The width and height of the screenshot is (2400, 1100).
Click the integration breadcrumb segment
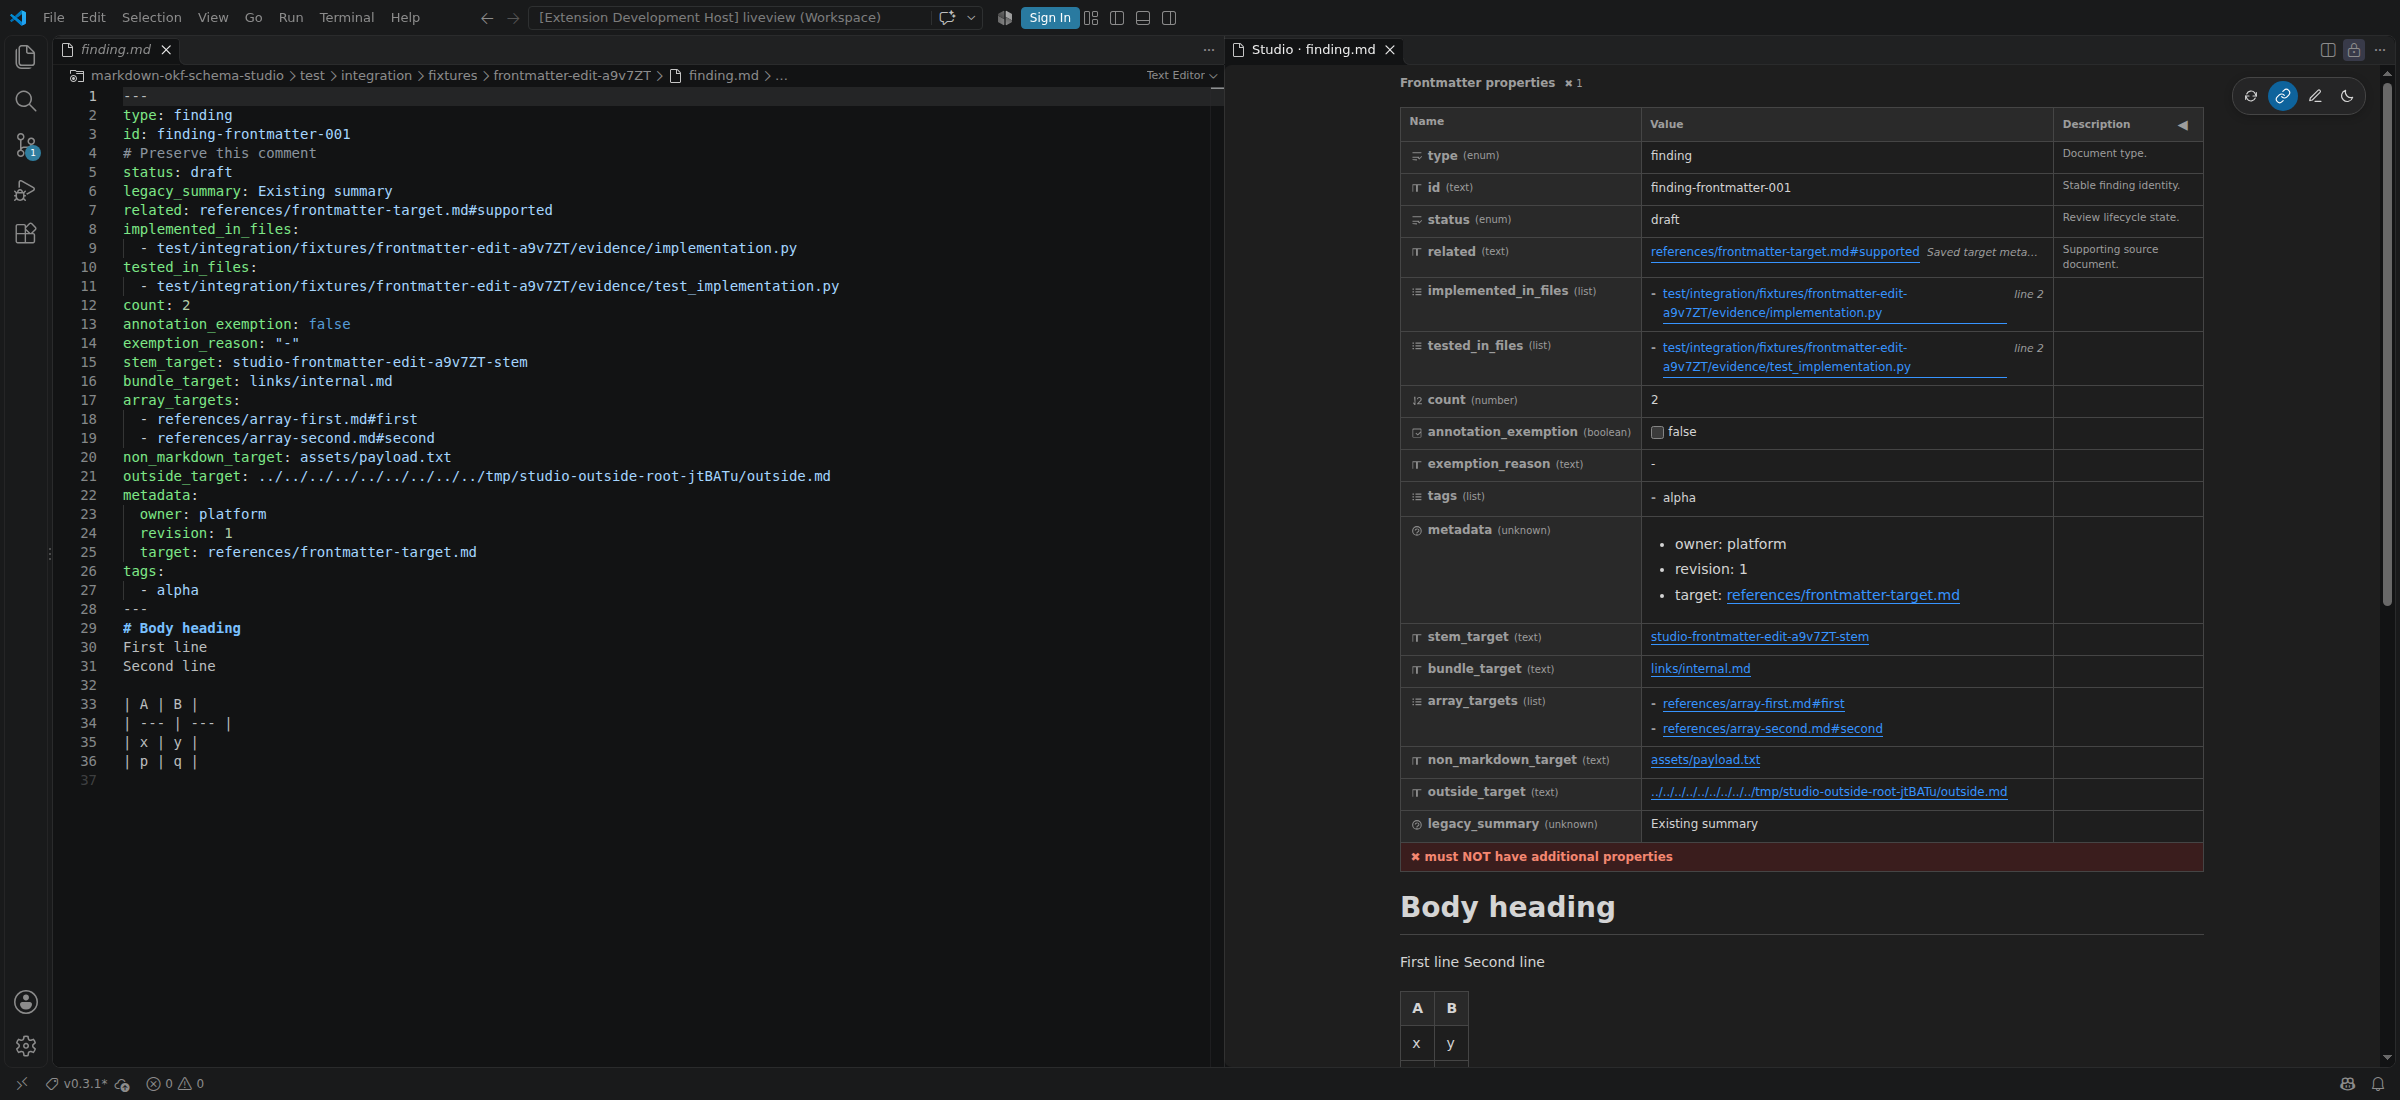click(x=376, y=76)
